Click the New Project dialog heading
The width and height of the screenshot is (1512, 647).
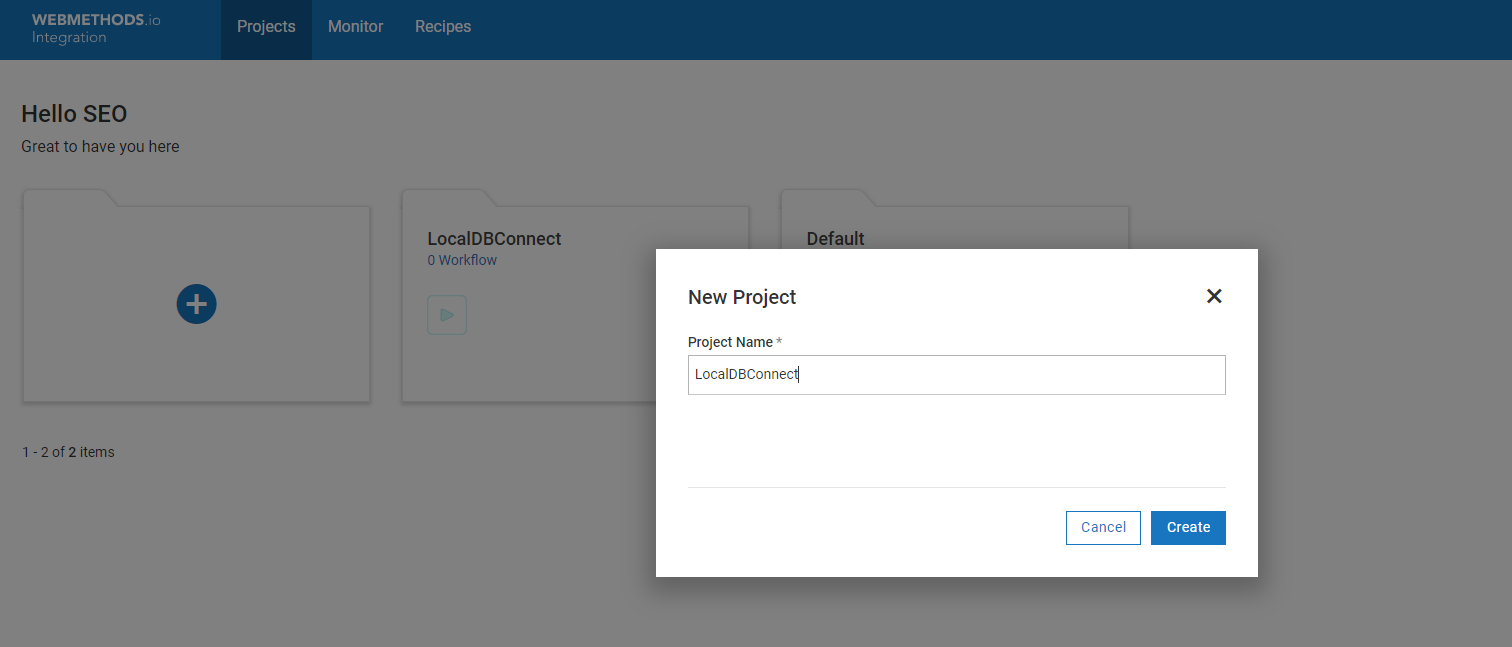(742, 297)
